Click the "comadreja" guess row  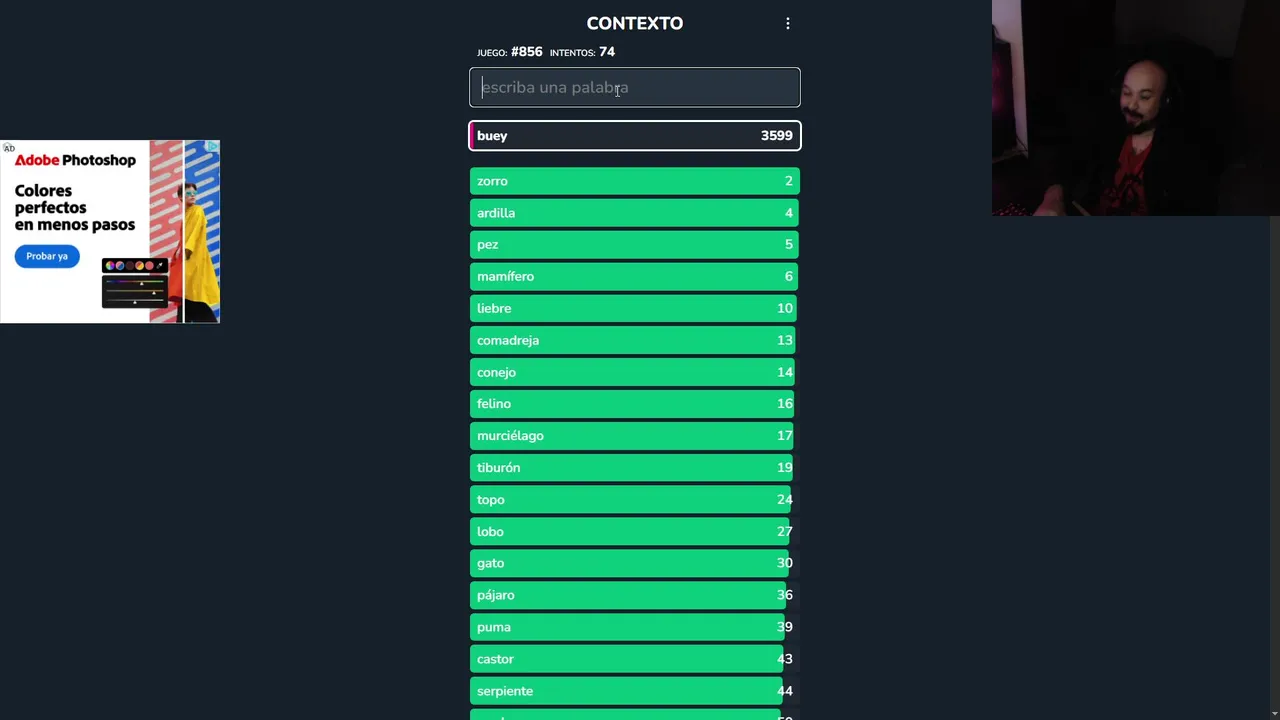coord(635,341)
